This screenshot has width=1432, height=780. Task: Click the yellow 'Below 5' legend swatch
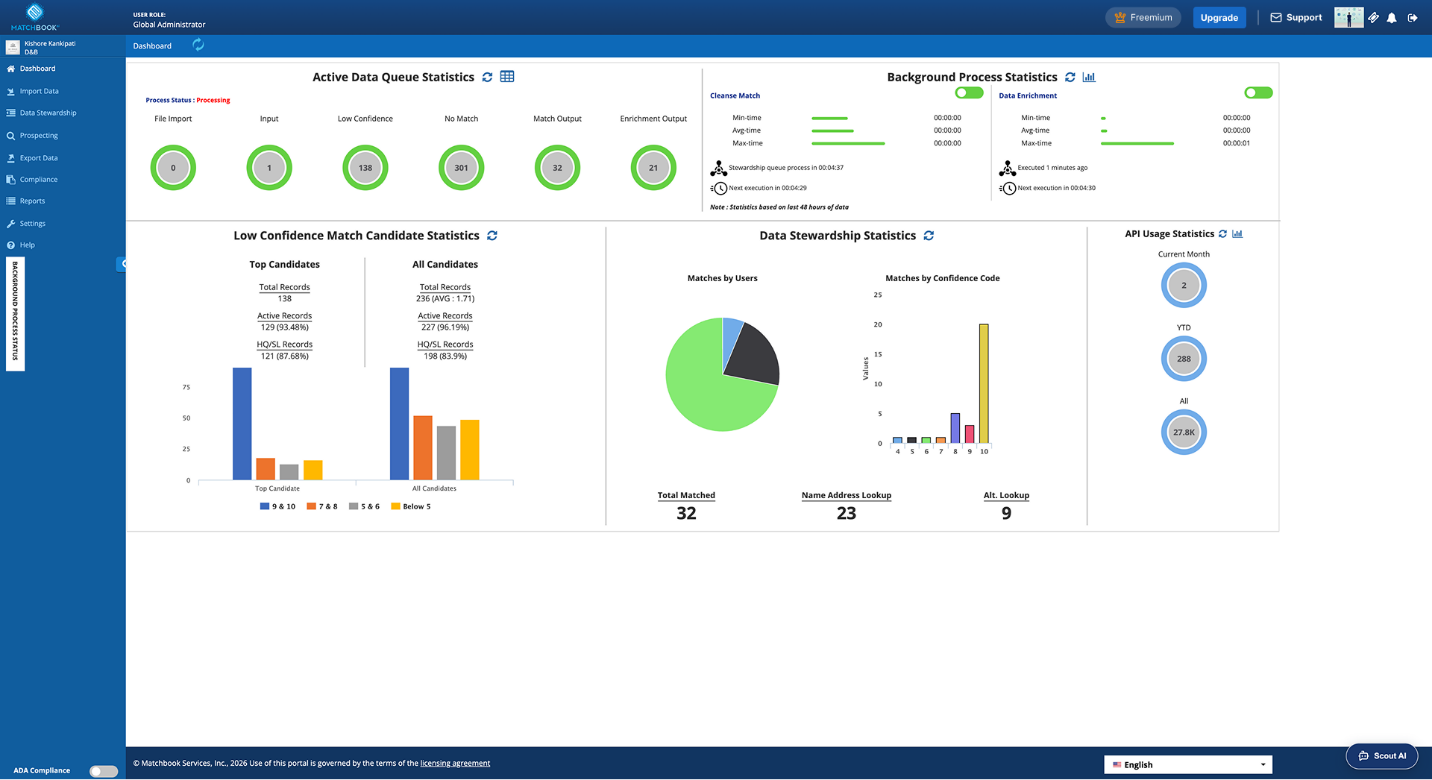(x=395, y=507)
